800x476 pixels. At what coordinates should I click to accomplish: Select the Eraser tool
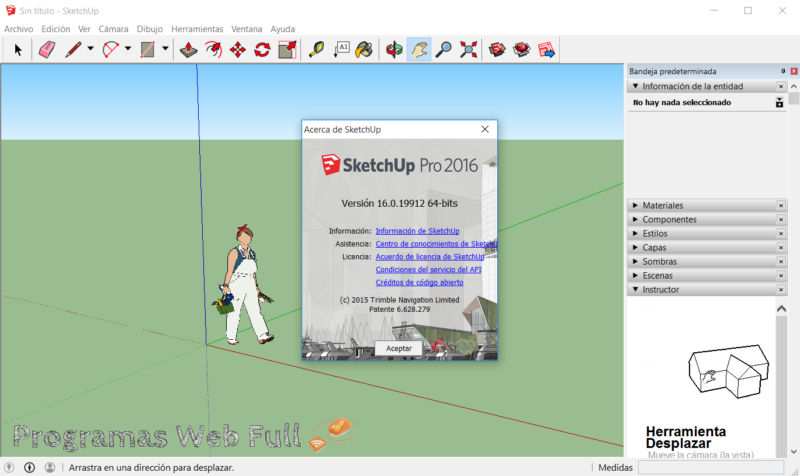pos(47,50)
